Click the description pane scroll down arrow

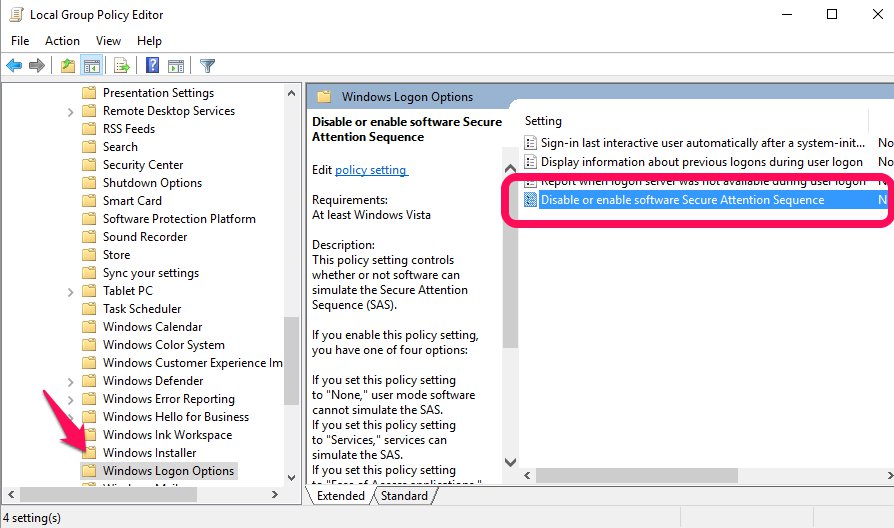click(510, 462)
